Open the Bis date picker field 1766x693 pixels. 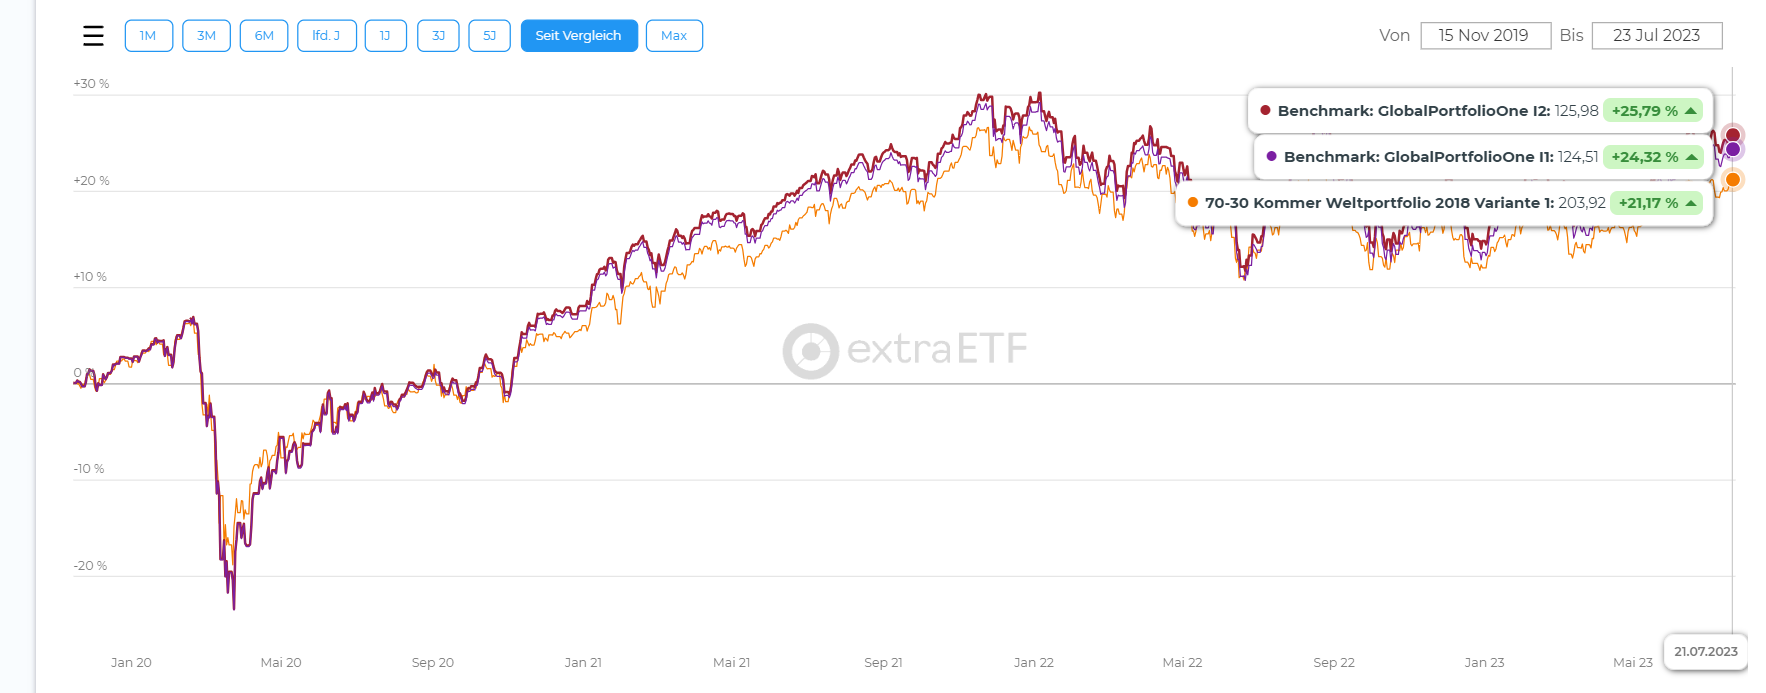1656,36
